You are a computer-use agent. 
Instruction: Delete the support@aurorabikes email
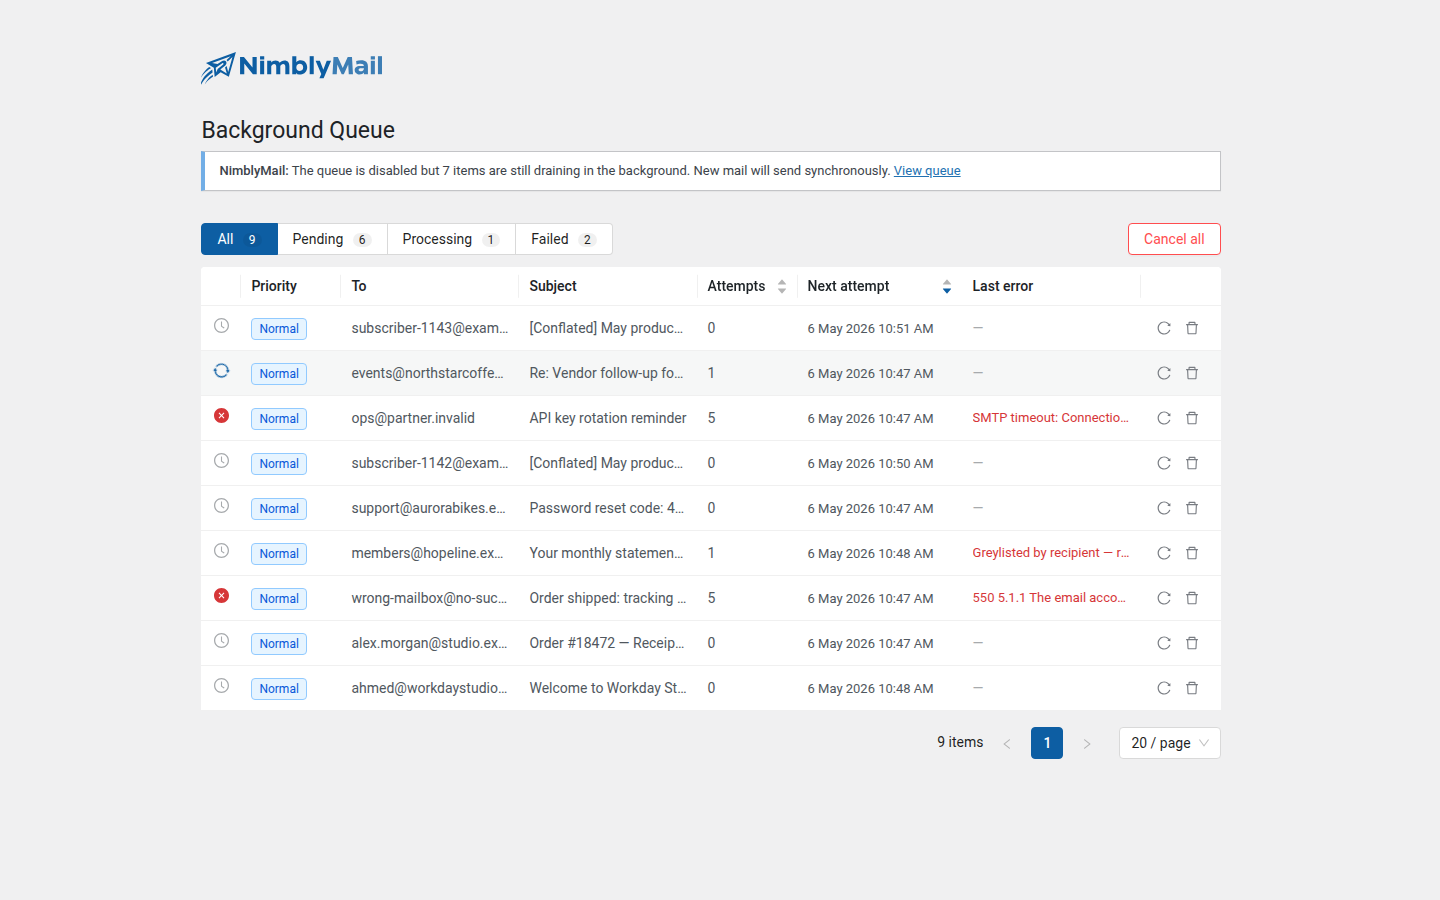pos(1192,508)
